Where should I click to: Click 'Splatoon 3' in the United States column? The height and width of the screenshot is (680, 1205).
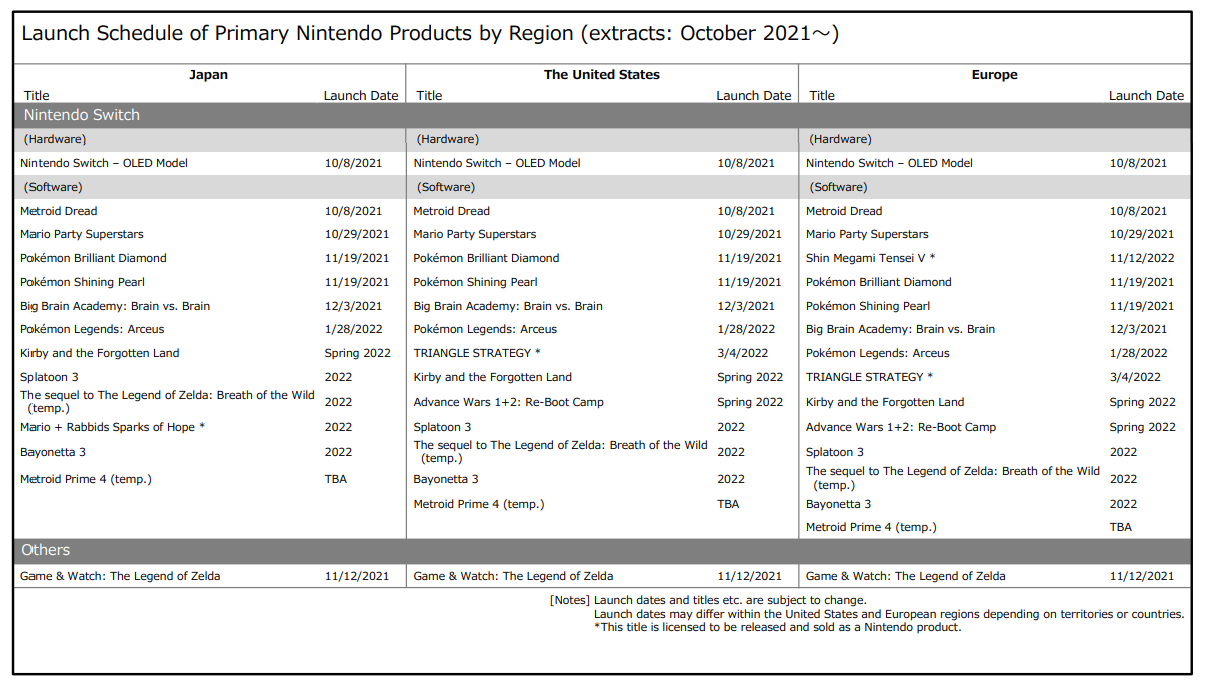[x=442, y=427]
